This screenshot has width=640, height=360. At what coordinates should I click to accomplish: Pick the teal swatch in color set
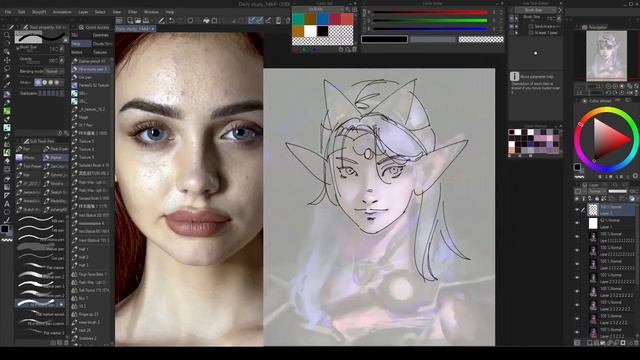[x=298, y=19]
